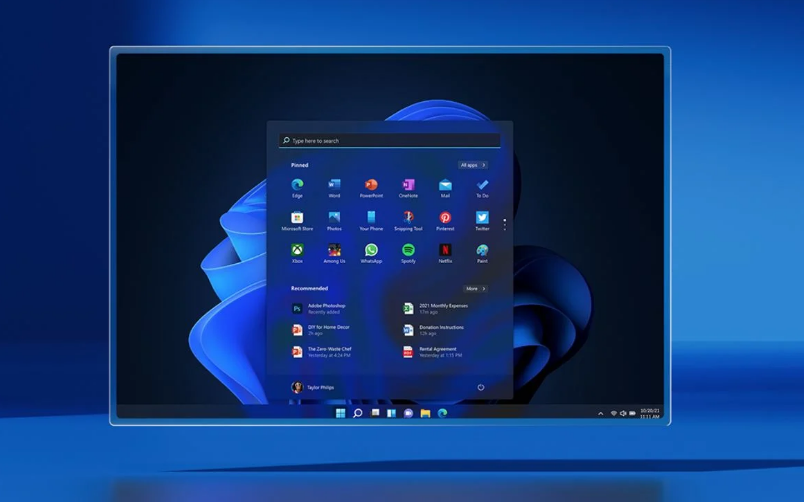804x502 pixels.
Task: Launch Edge from the taskbar
Action: click(442, 413)
